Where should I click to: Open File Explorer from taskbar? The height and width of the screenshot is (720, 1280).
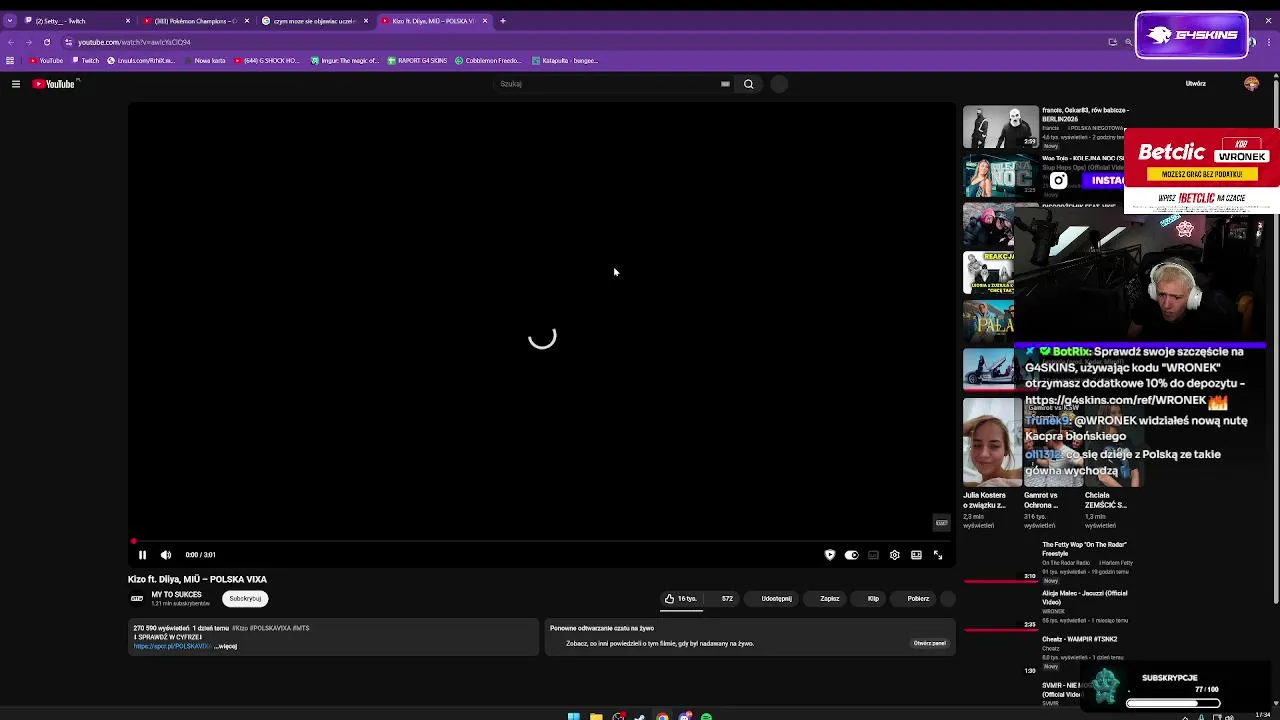coord(595,716)
